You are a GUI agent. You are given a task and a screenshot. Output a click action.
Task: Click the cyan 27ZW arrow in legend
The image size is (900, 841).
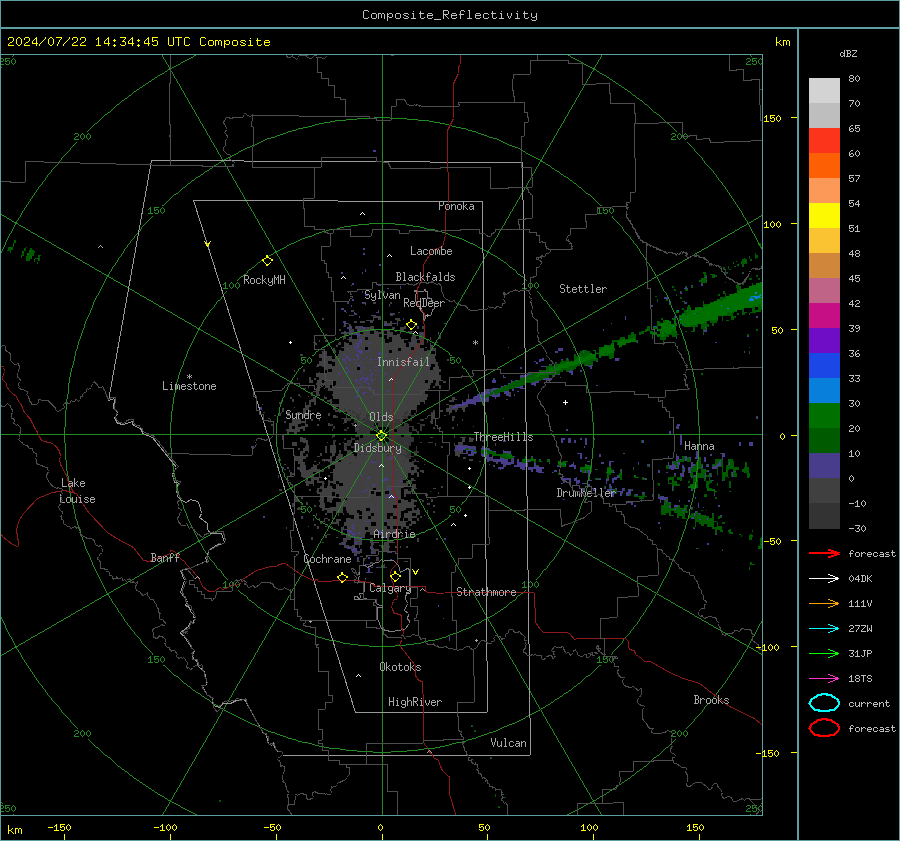(824, 629)
